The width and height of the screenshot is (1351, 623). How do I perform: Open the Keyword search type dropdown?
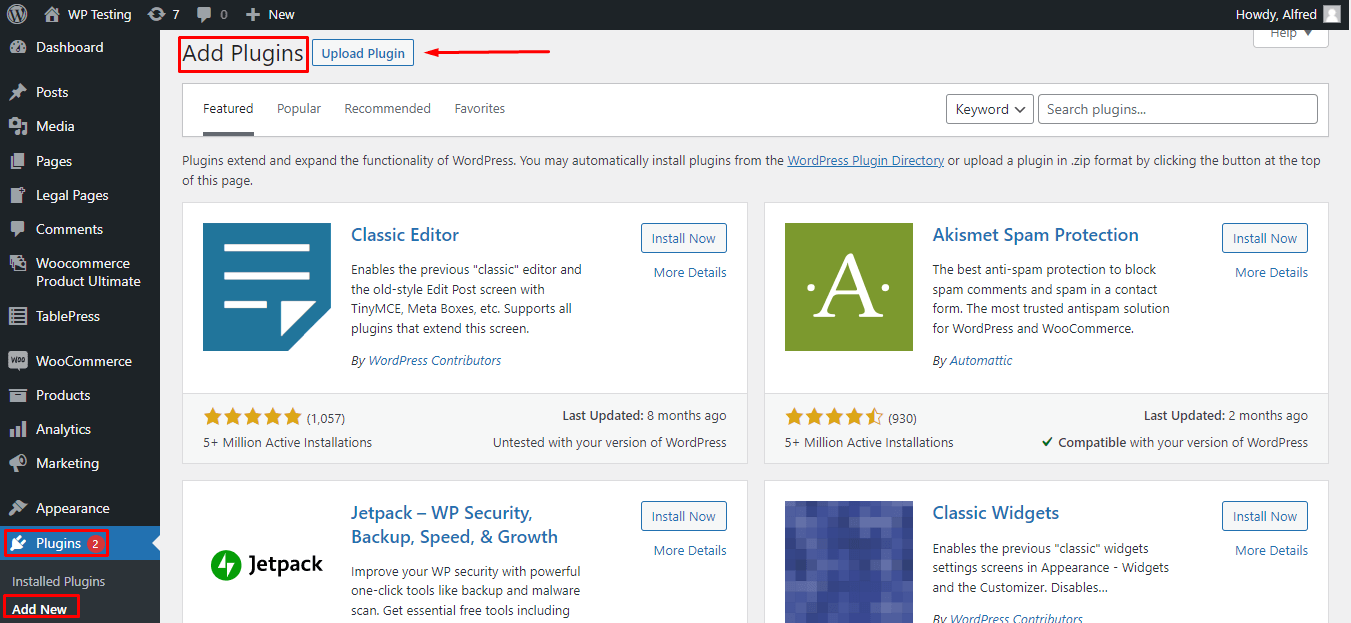[x=990, y=109]
